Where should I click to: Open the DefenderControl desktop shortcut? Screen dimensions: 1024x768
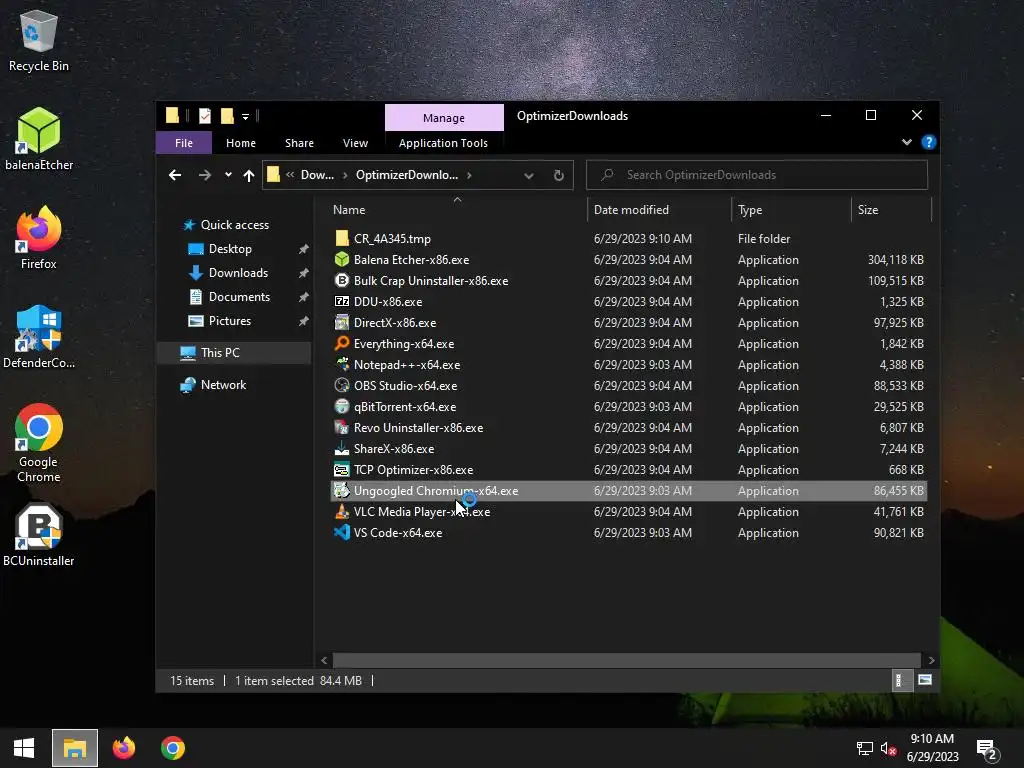[39, 337]
